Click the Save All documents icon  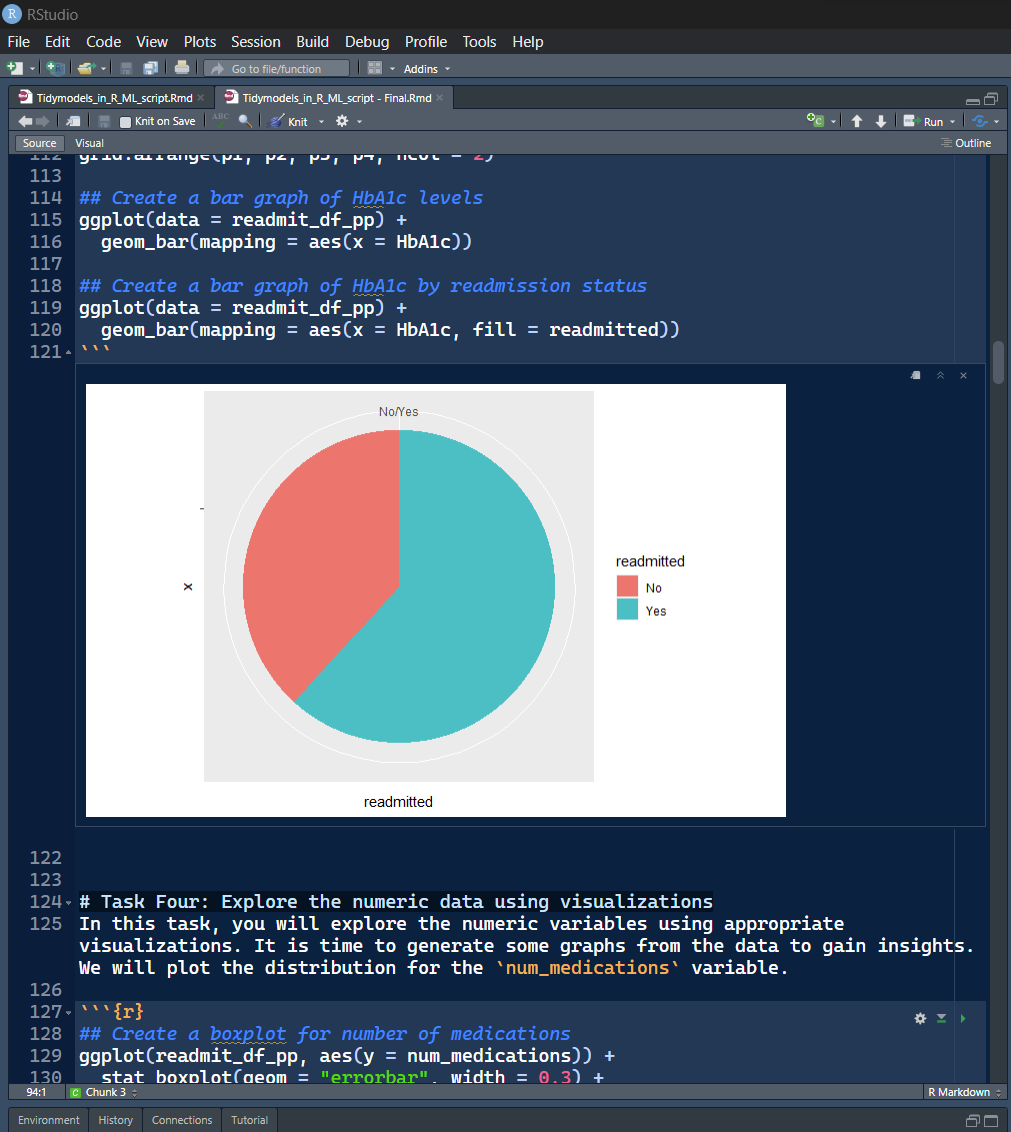click(x=150, y=69)
